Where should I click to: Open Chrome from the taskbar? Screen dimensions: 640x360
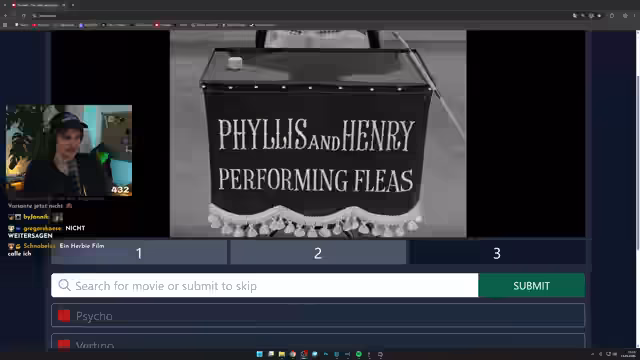293,354
